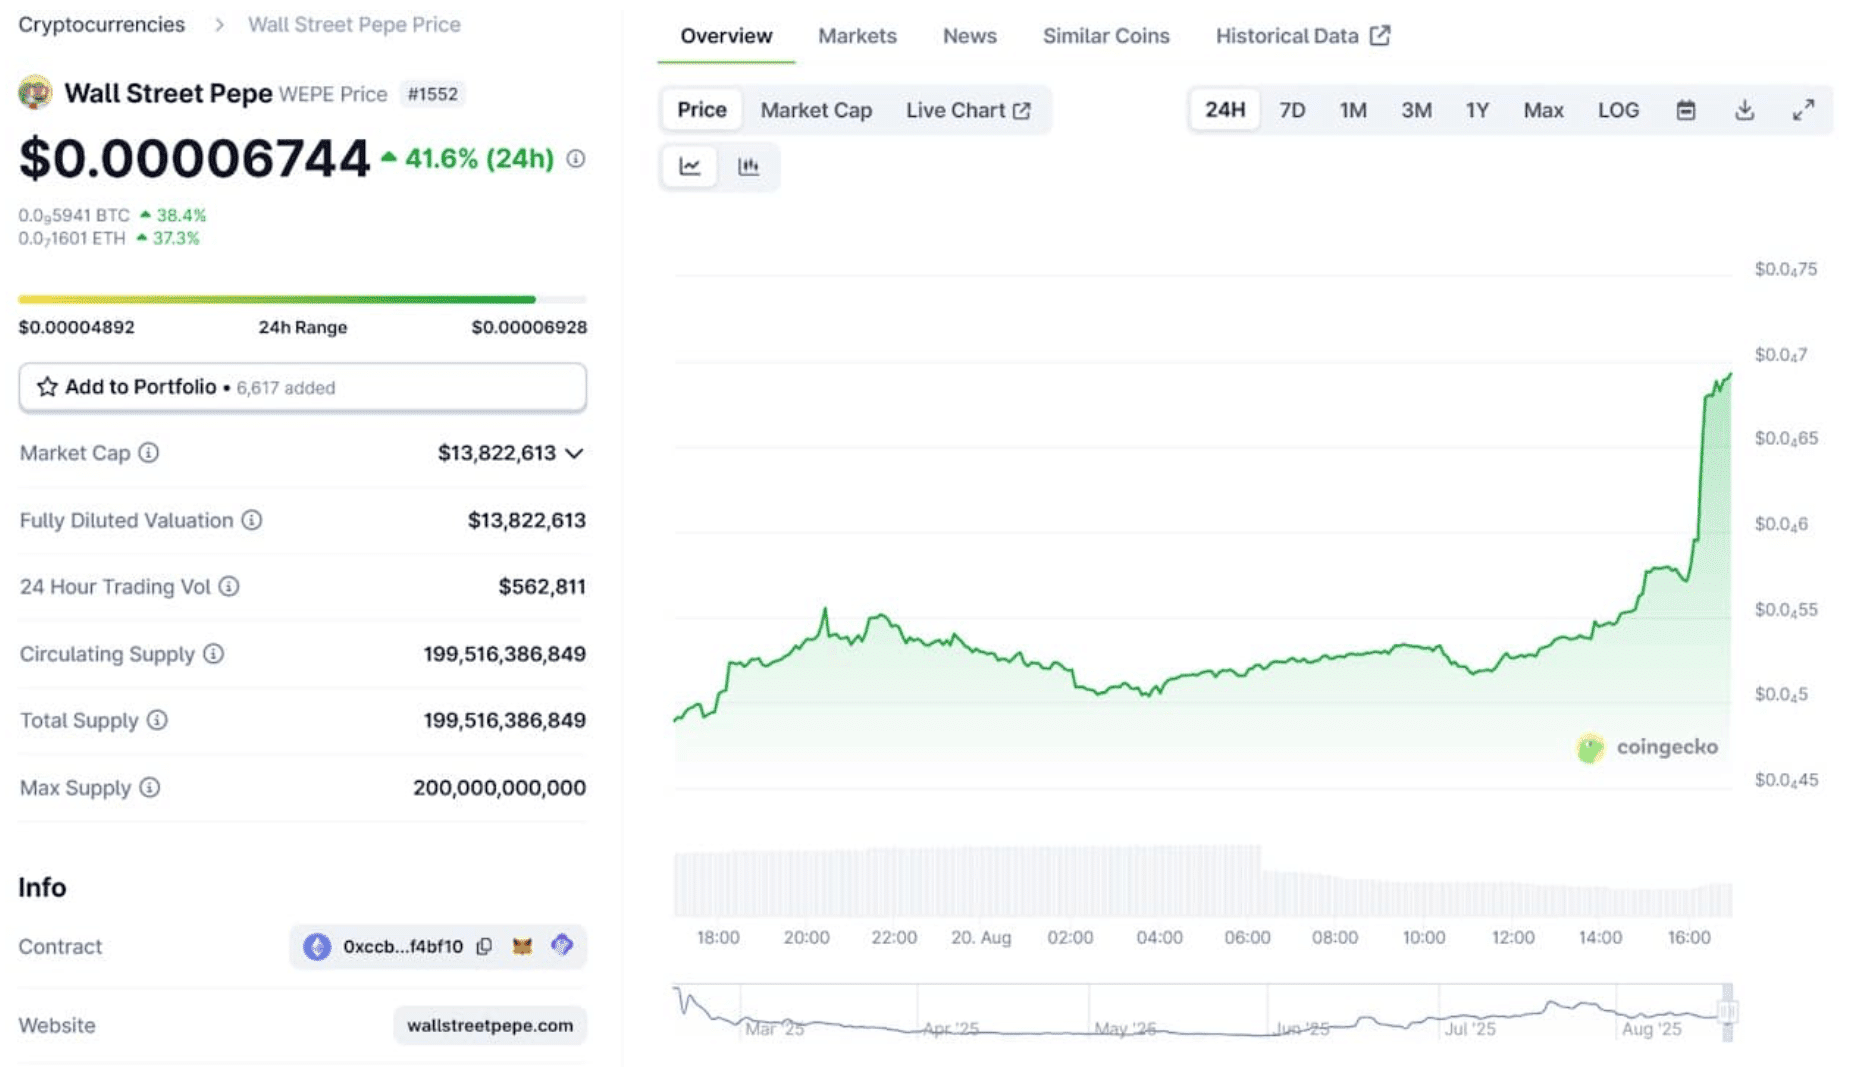The image size is (1870, 1088).
Task: Open the Live Chart link
Action: 967,110
